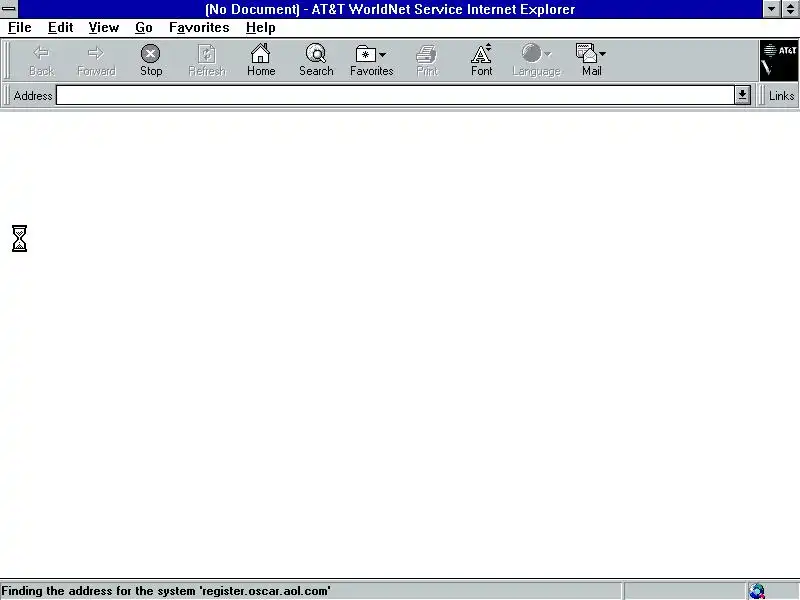Click the AT&T logo animation

pyautogui.click(x=779, y=61)
